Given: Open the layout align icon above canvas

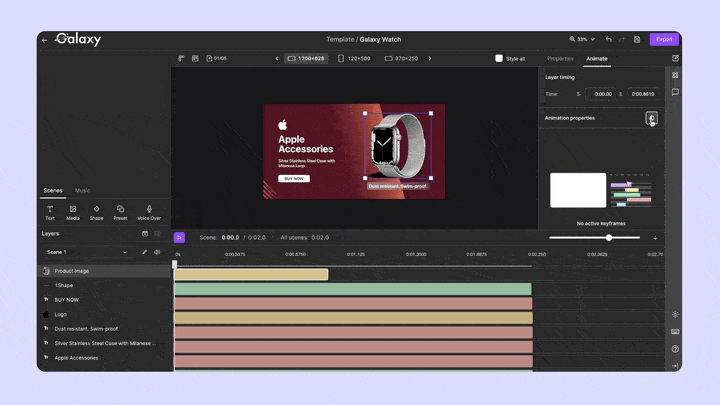Looking at the screenshot, I should (181, 58).
